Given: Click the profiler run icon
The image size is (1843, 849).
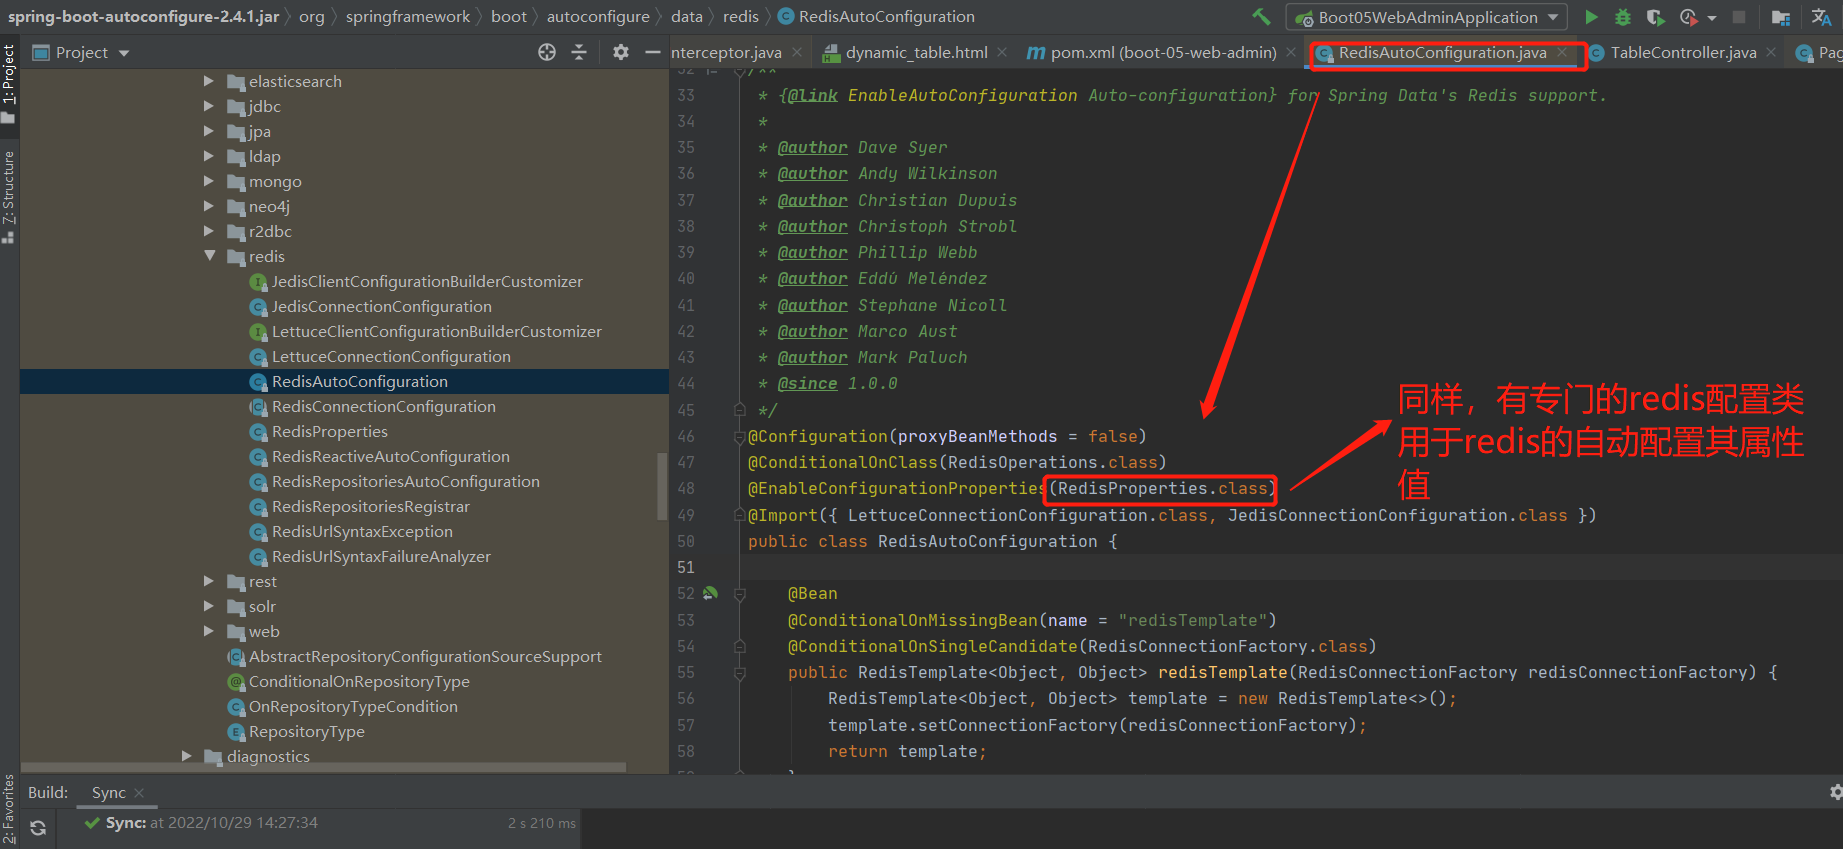Looking at the screenshot, I should click(1688, 17).
